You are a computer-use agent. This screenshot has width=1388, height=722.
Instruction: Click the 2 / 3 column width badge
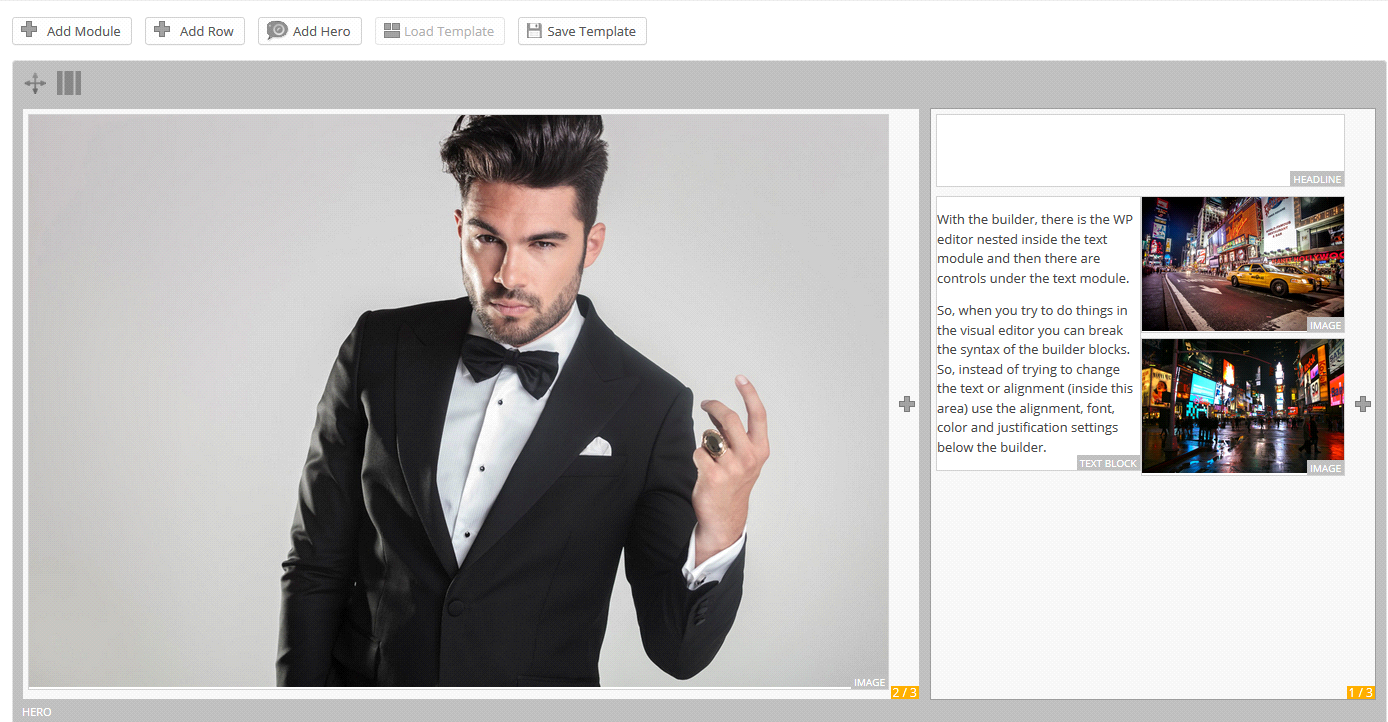[x=904, y=692]
